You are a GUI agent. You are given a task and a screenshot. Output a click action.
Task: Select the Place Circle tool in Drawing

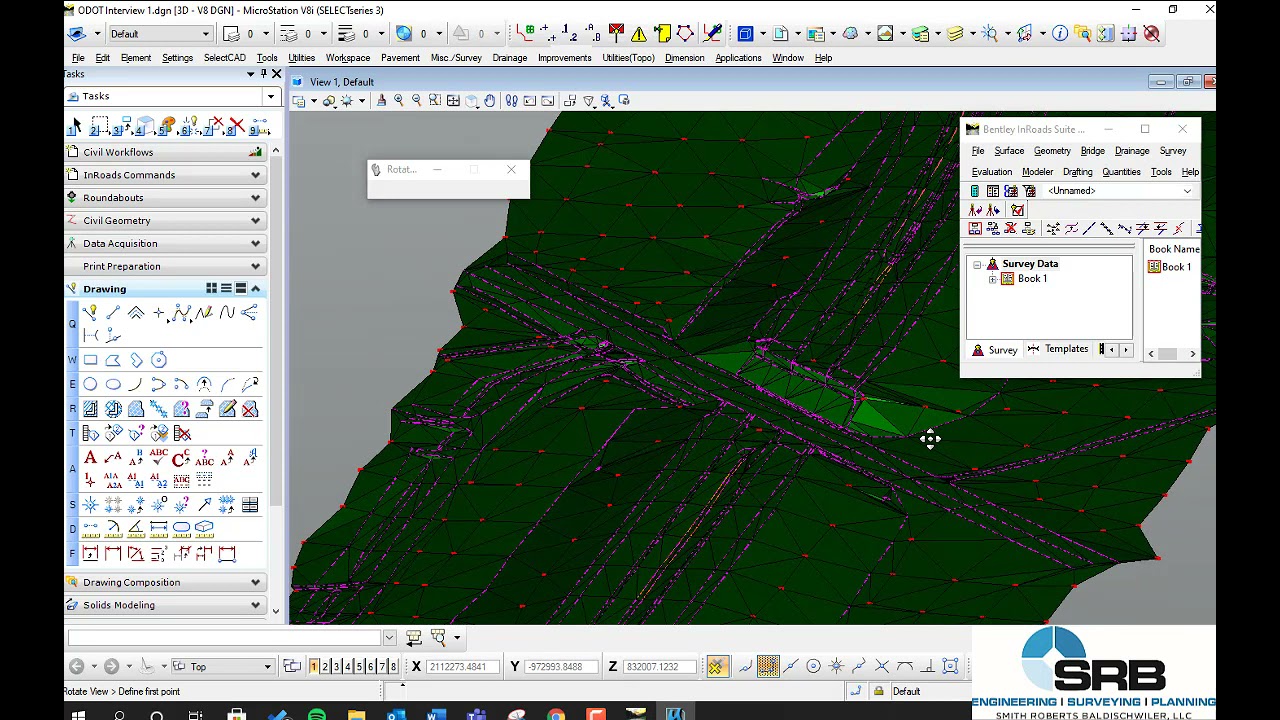pos(90,384)
